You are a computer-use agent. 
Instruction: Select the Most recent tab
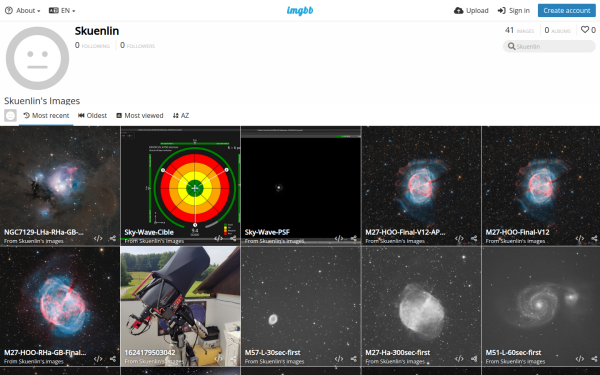click(46, 116)
